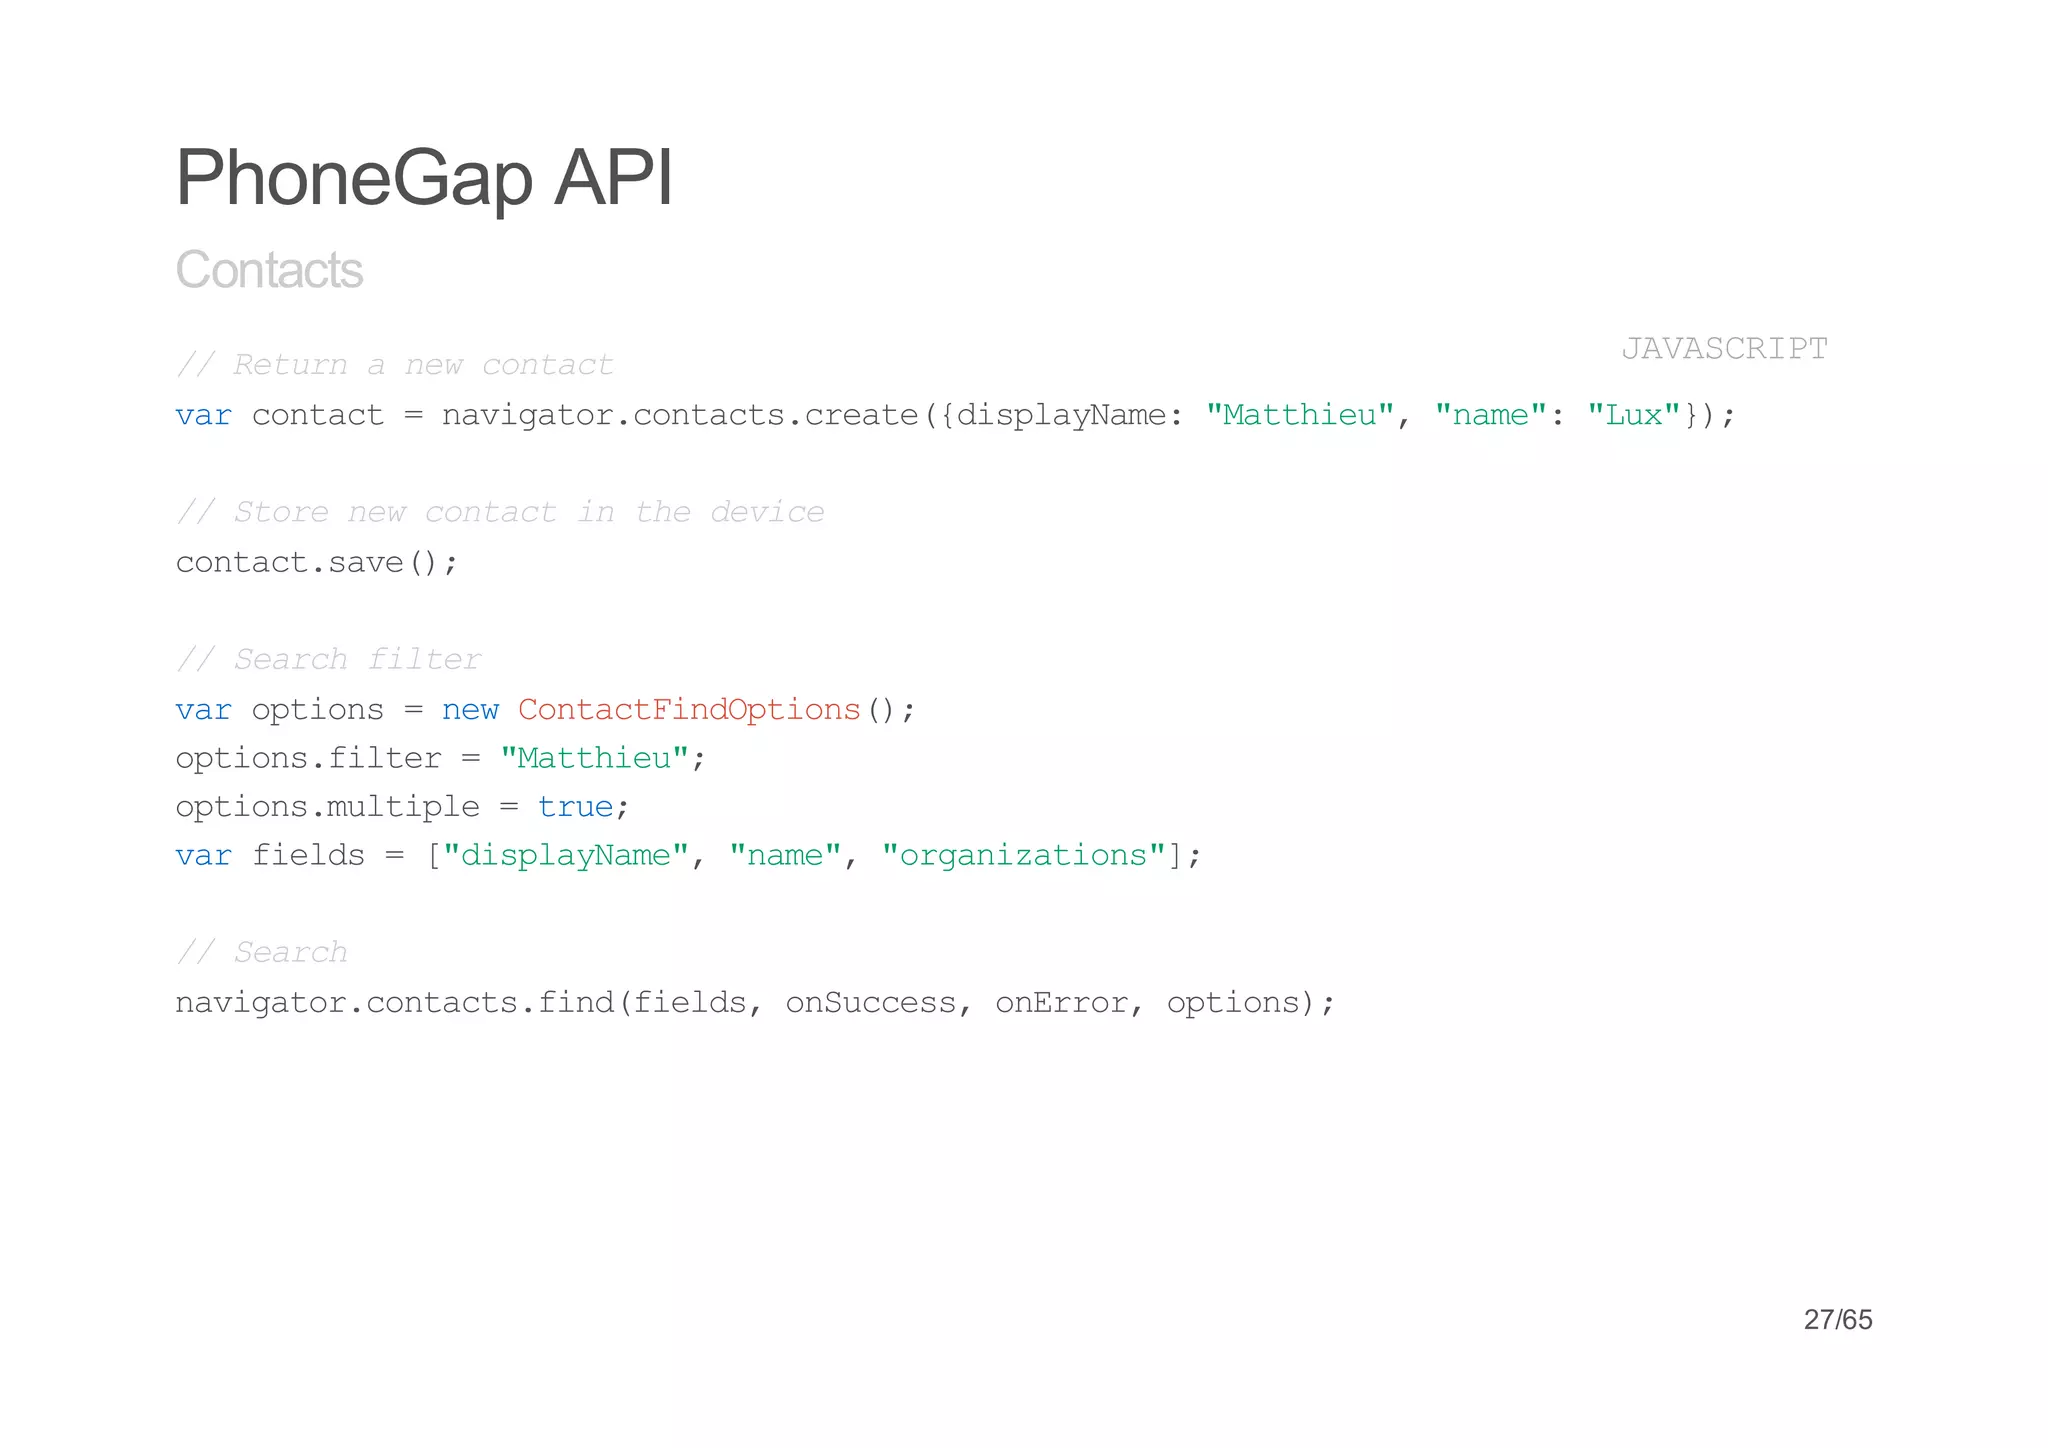The image size is (2048, 1448).
Task: Click the red ContactFindOptions class name
Action: coord(689,710)
